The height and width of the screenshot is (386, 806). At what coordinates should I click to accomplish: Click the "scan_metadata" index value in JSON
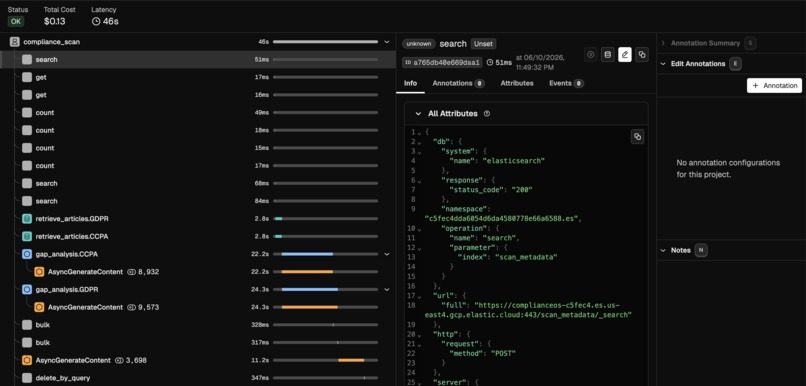tap(525, 257)
